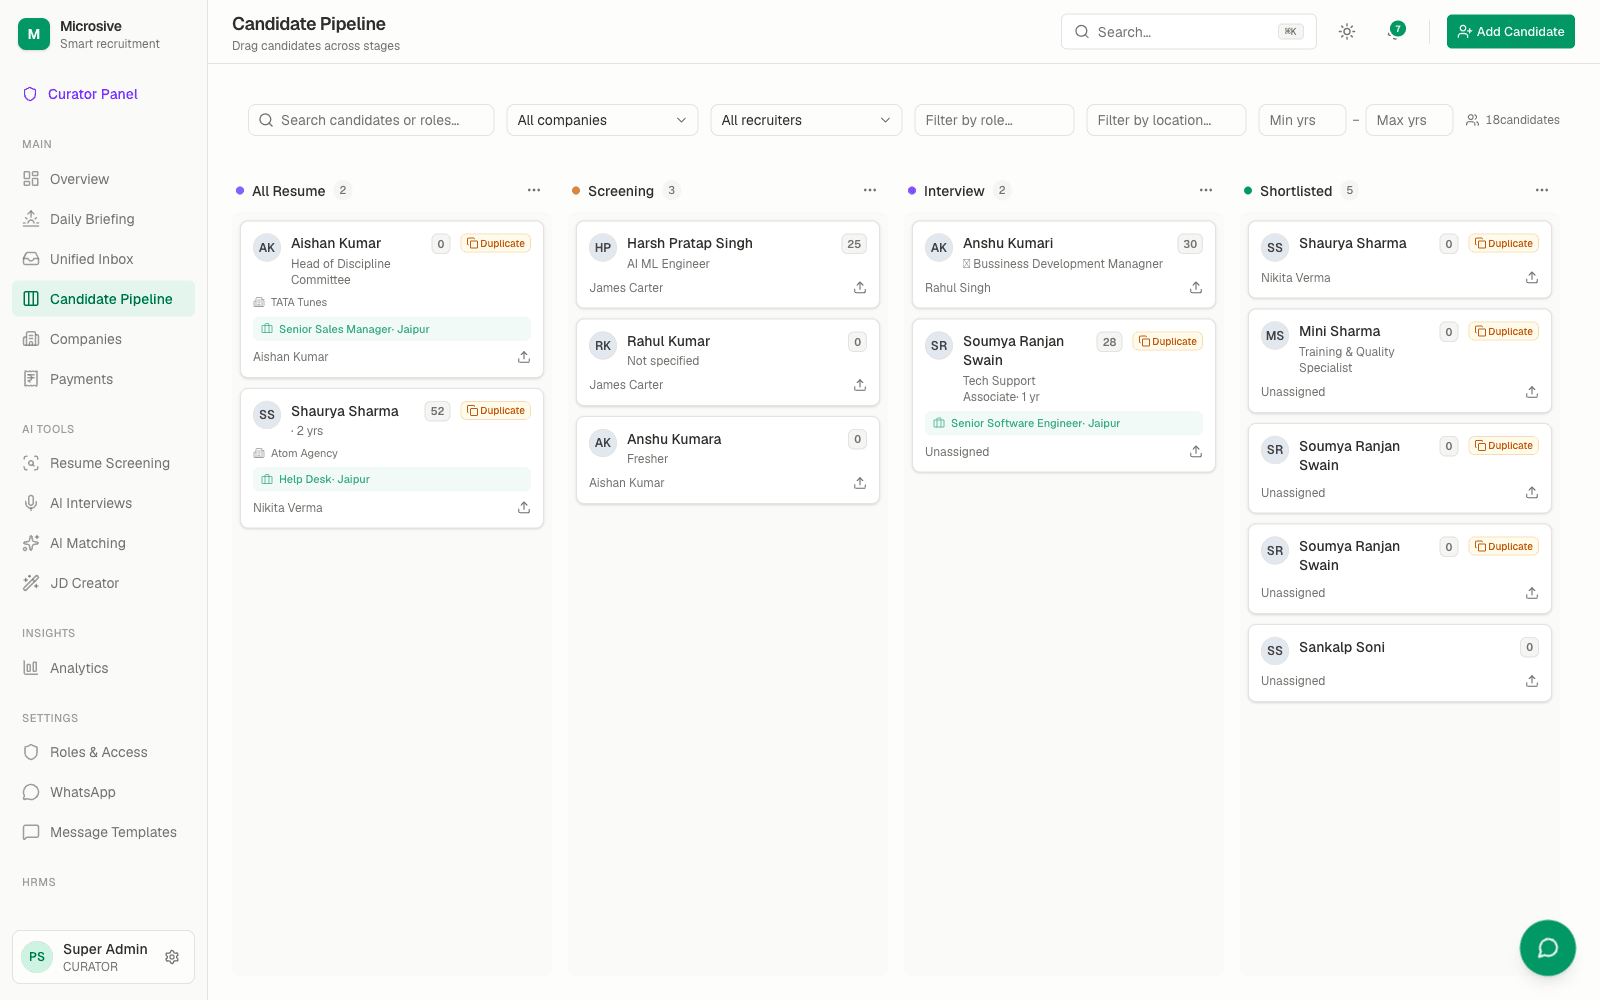Expand the All companies dropdown
1600x1000 pixels.
coord(602,120)
